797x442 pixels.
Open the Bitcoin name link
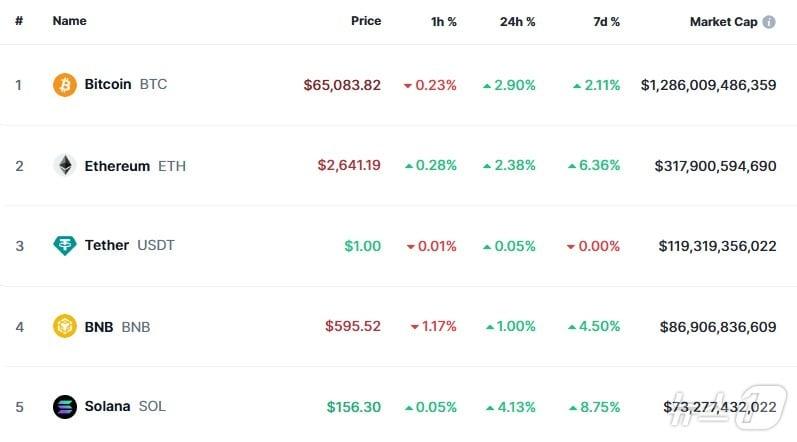tap(108, 85)
